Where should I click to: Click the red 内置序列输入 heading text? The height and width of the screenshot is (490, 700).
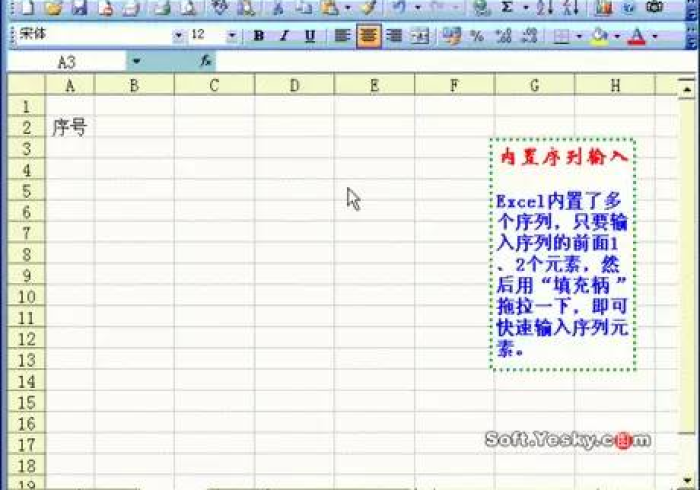(563, 157)
